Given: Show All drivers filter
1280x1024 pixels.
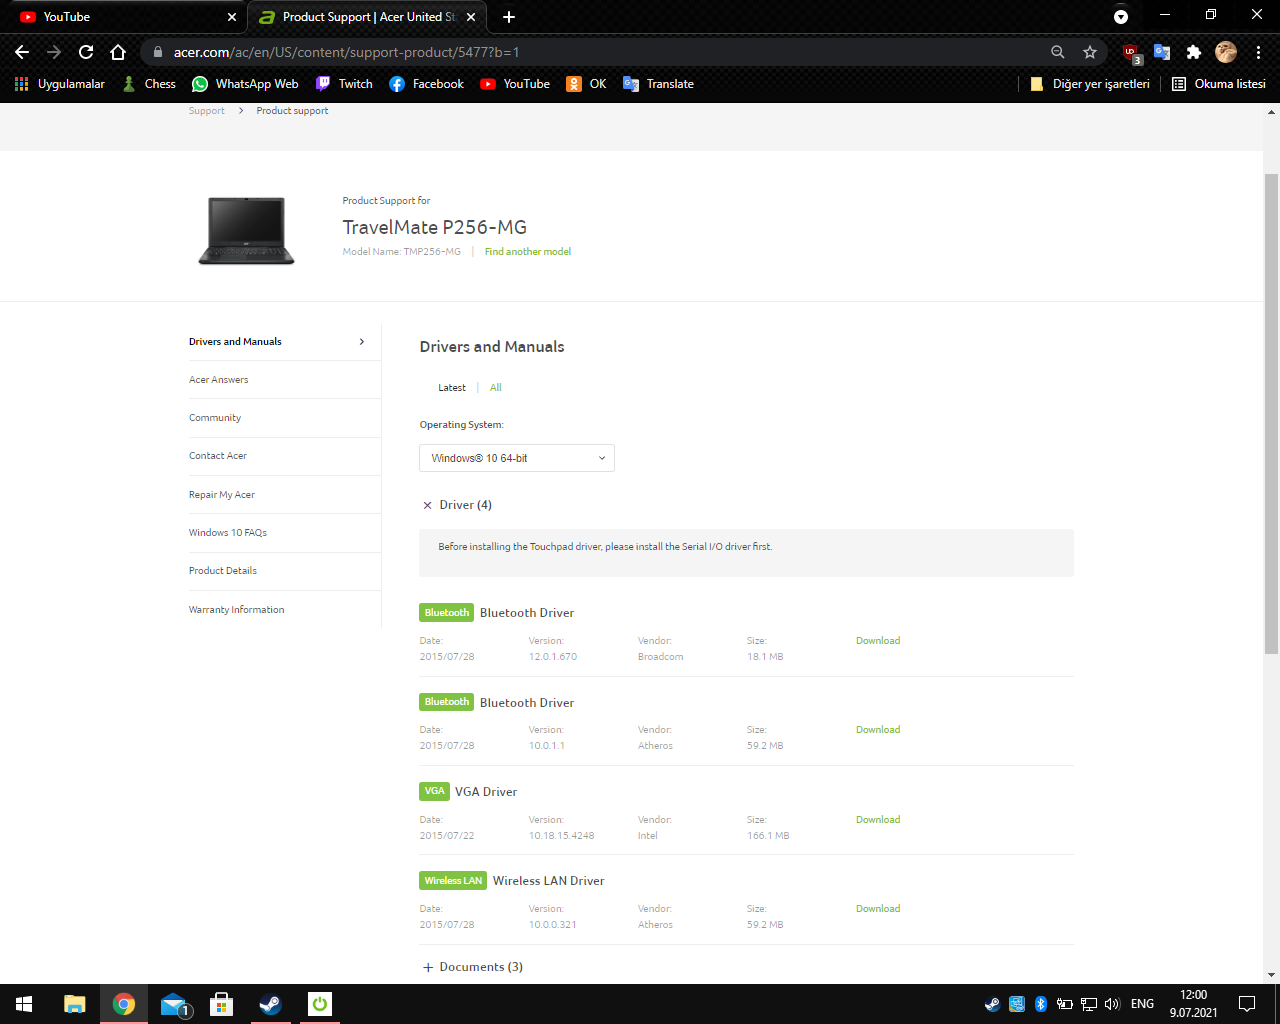Looking at the screenshot, I should tap(496, 388).
